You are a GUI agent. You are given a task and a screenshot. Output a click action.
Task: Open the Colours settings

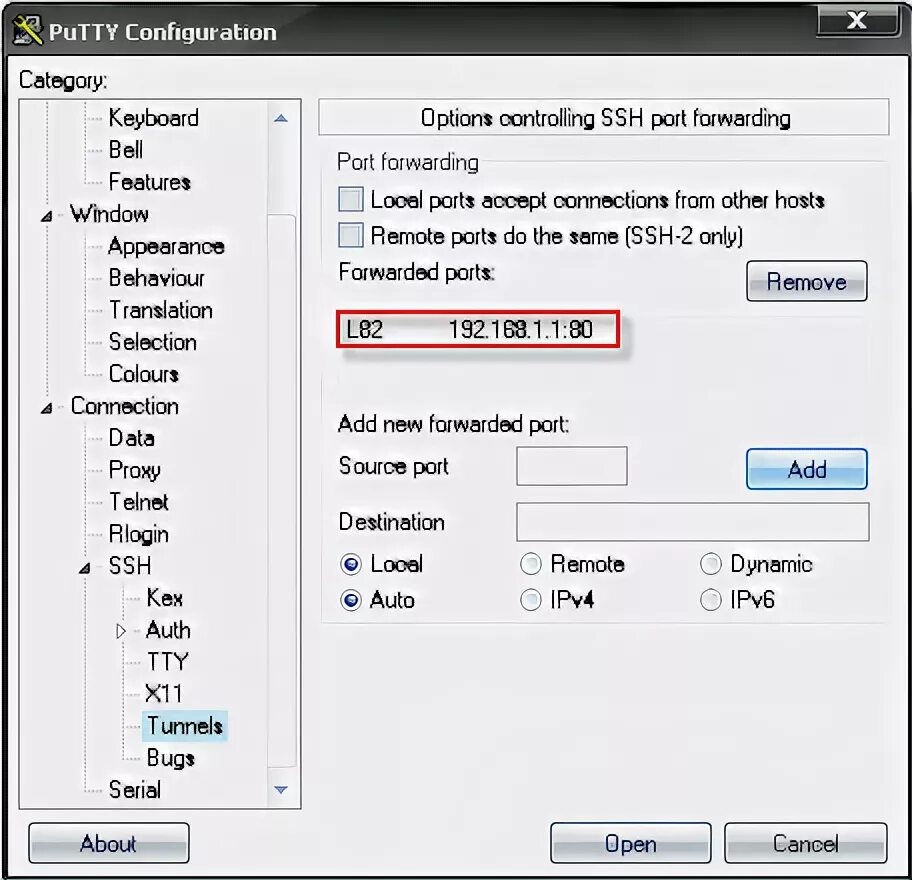pos(143,374)
